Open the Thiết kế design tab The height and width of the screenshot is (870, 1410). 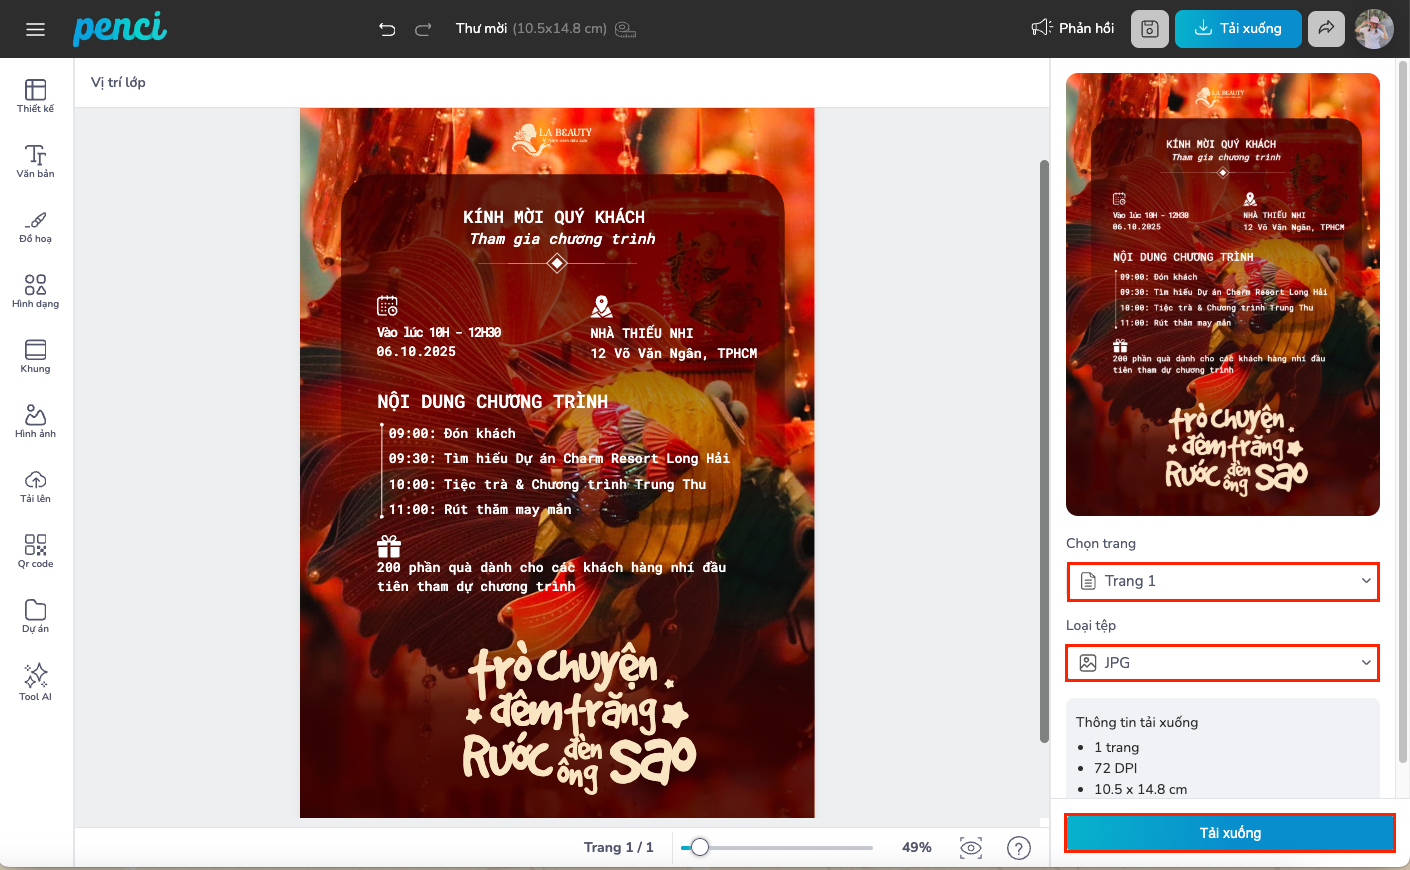click(x=35, y=96)
